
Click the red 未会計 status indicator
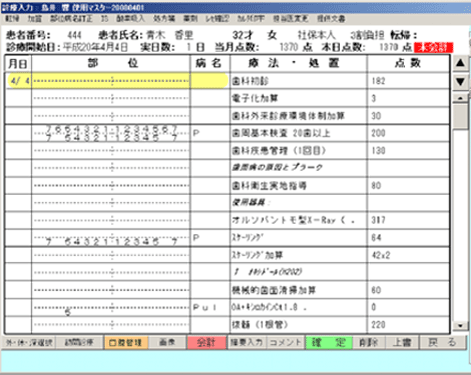433,47
